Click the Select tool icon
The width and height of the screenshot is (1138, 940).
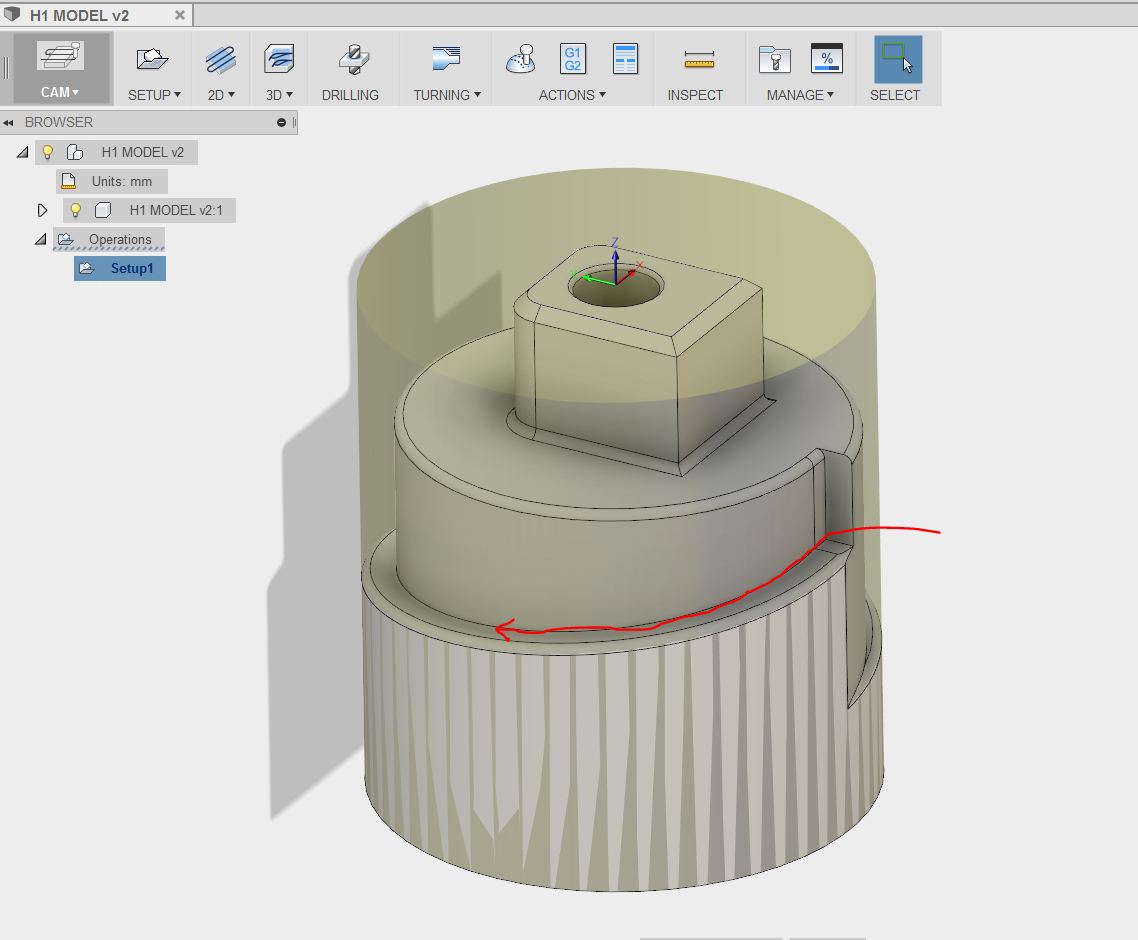pos(896,60)
